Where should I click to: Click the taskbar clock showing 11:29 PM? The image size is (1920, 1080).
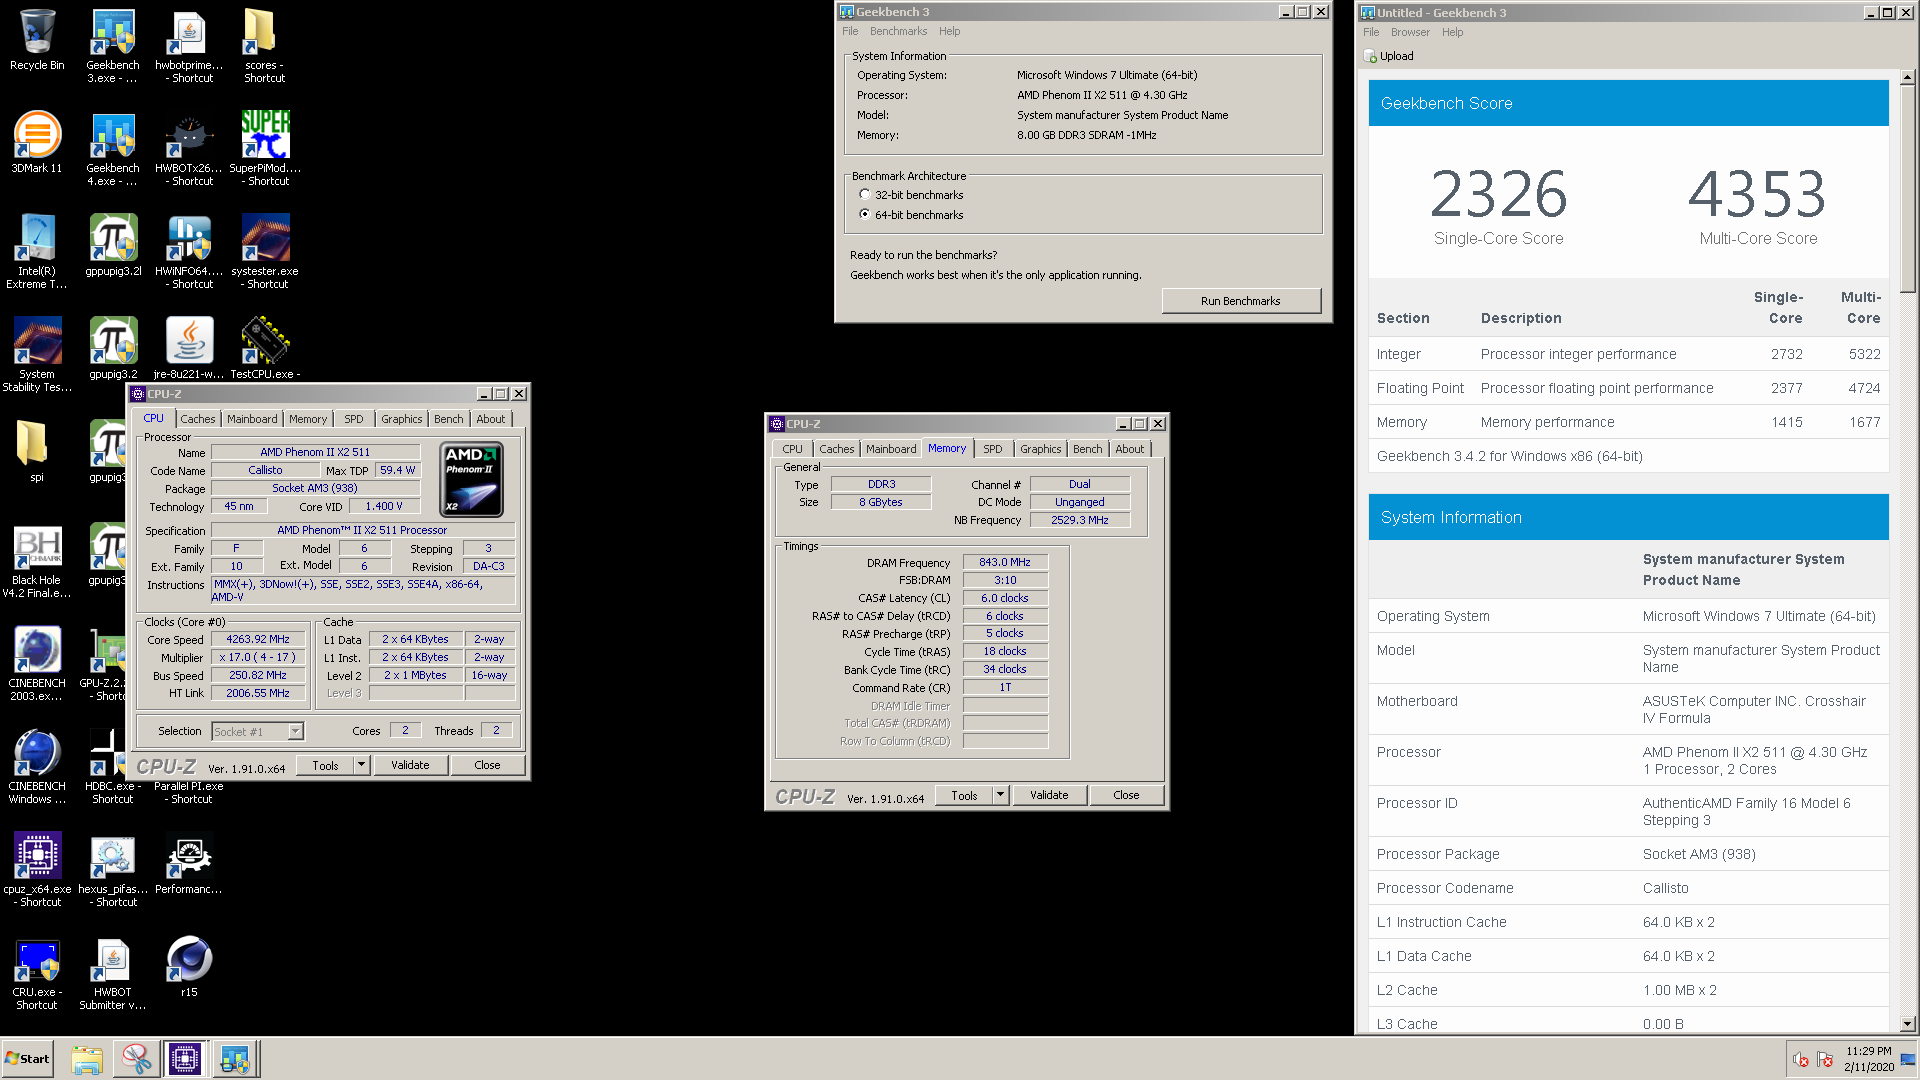click(1869, 1059)
